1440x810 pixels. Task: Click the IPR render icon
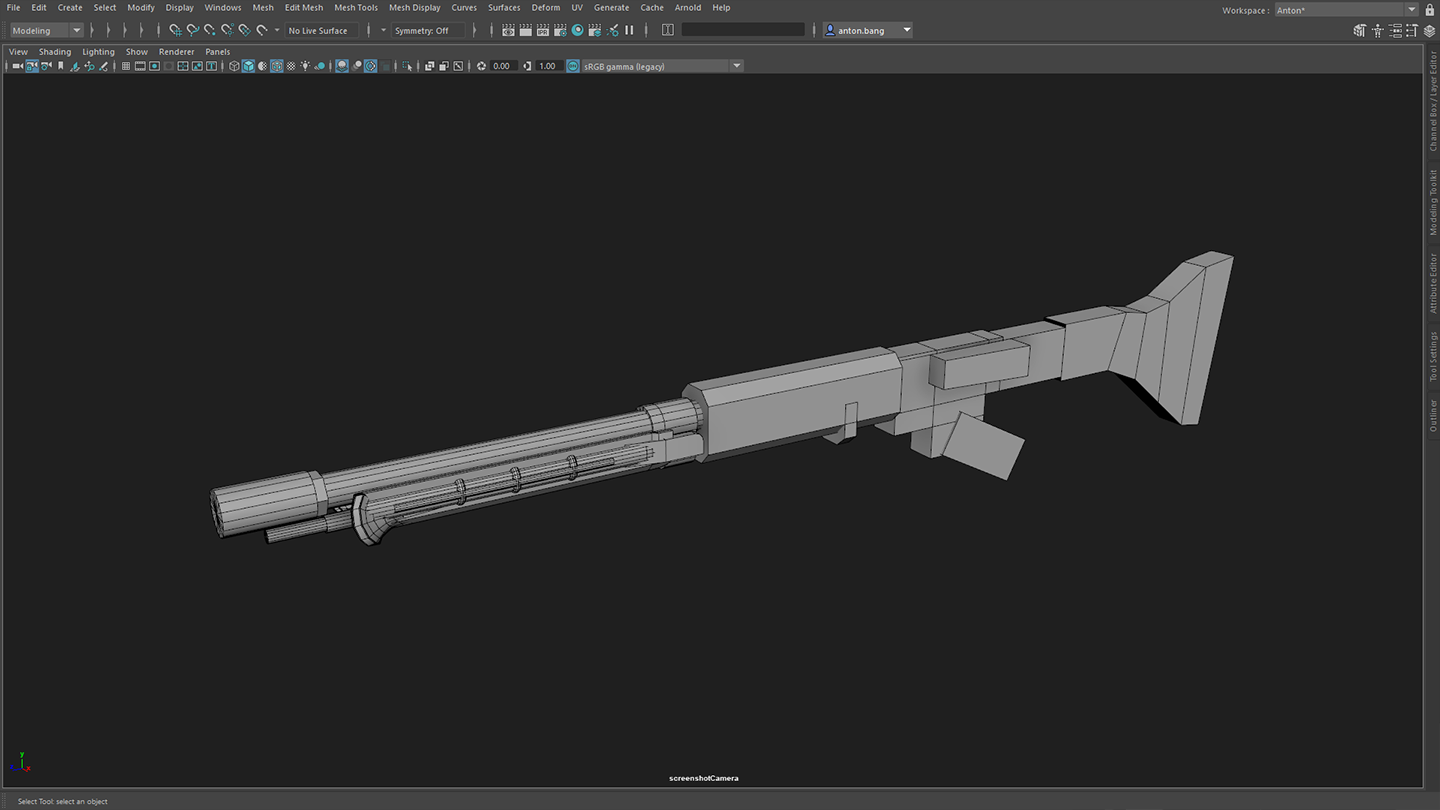tap(543, 30)
